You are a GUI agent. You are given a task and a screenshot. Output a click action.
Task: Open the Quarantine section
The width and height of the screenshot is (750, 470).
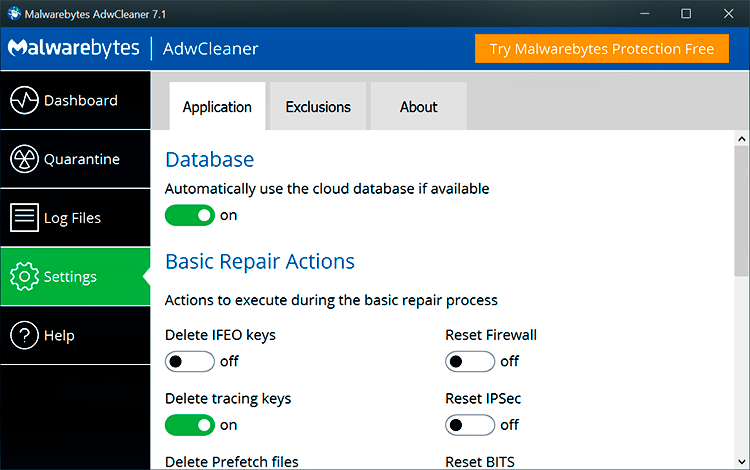(76, 159)
